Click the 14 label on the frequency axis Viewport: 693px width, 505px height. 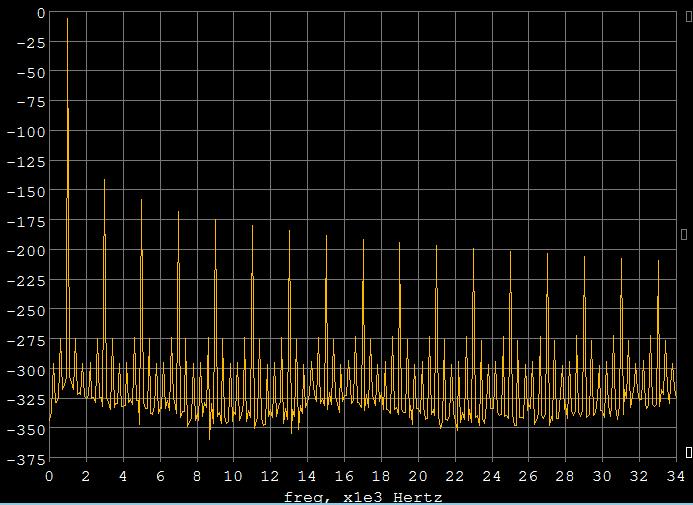[307, 476]
